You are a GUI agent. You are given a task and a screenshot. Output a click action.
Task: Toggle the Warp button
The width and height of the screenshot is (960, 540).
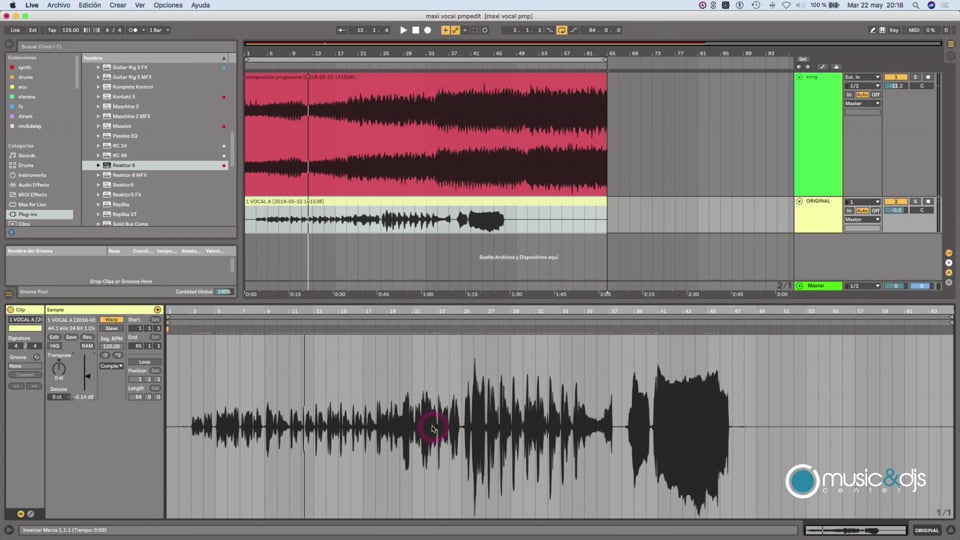[x=111, y=320]
